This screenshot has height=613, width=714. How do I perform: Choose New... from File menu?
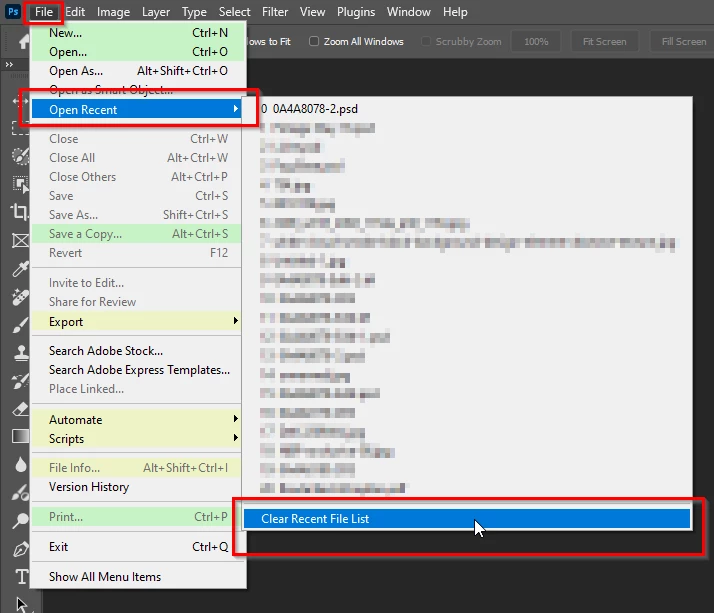[138, 33]
